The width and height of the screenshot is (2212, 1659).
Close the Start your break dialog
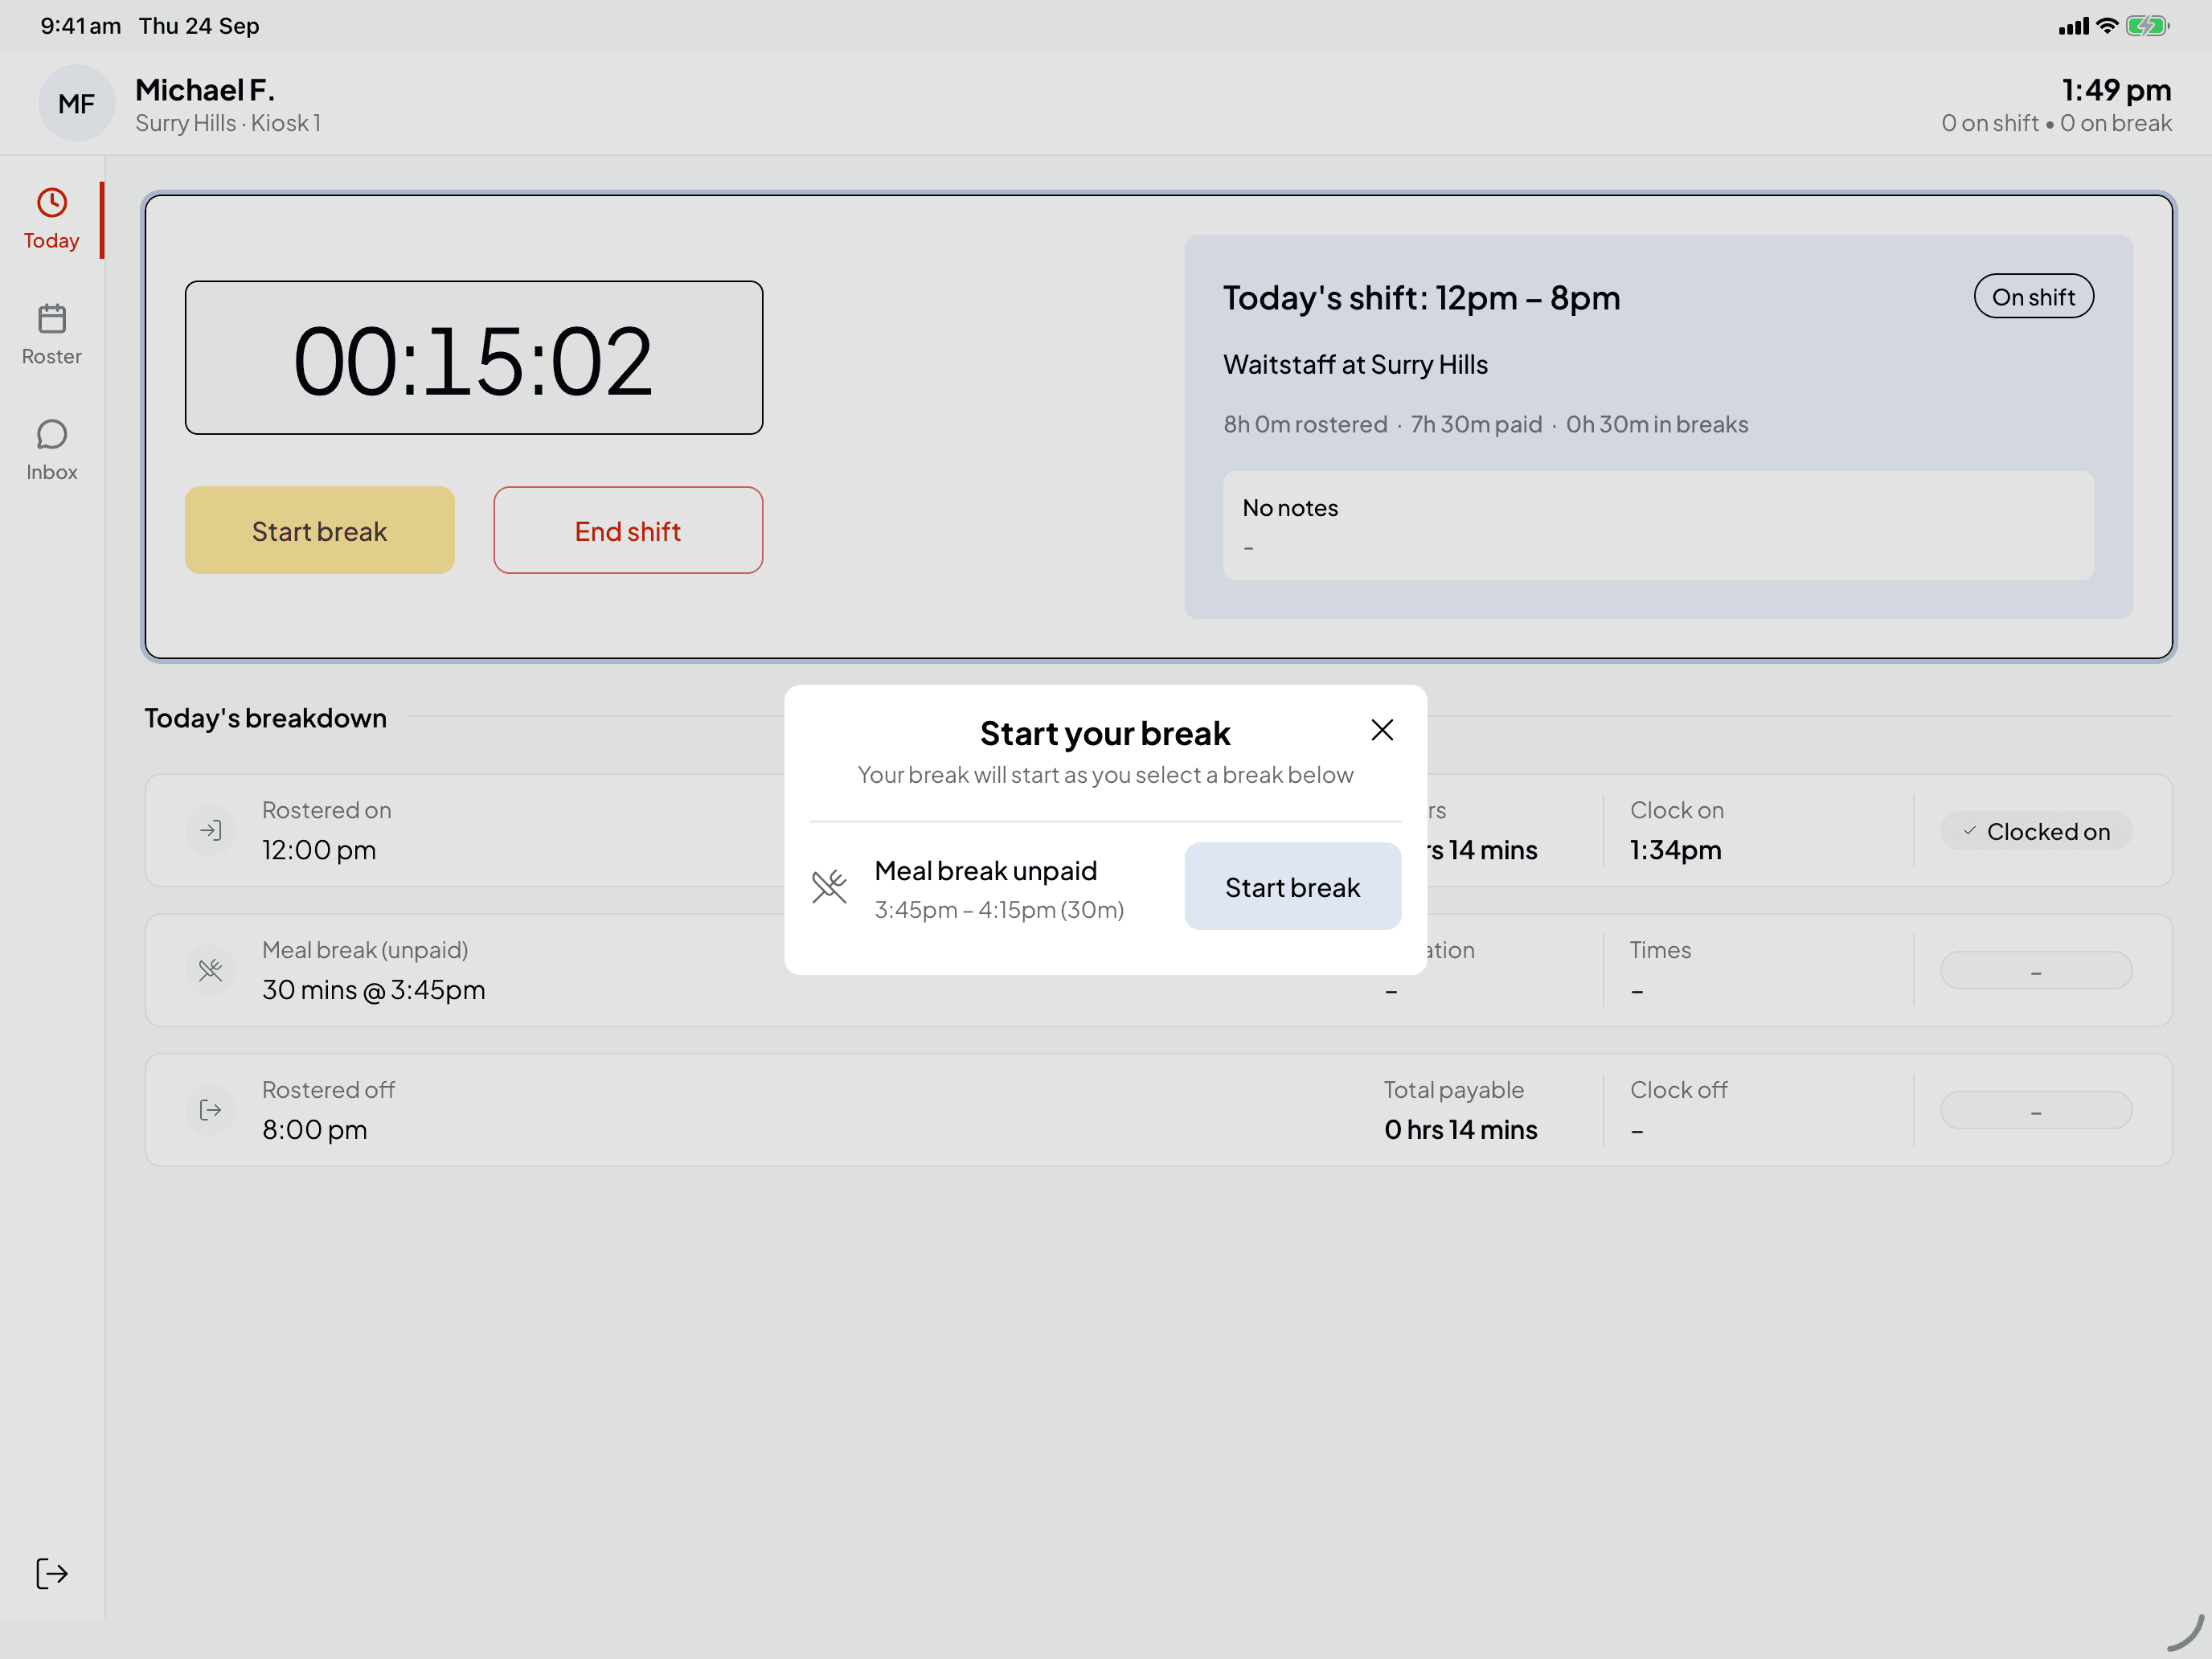point(1382,730)
